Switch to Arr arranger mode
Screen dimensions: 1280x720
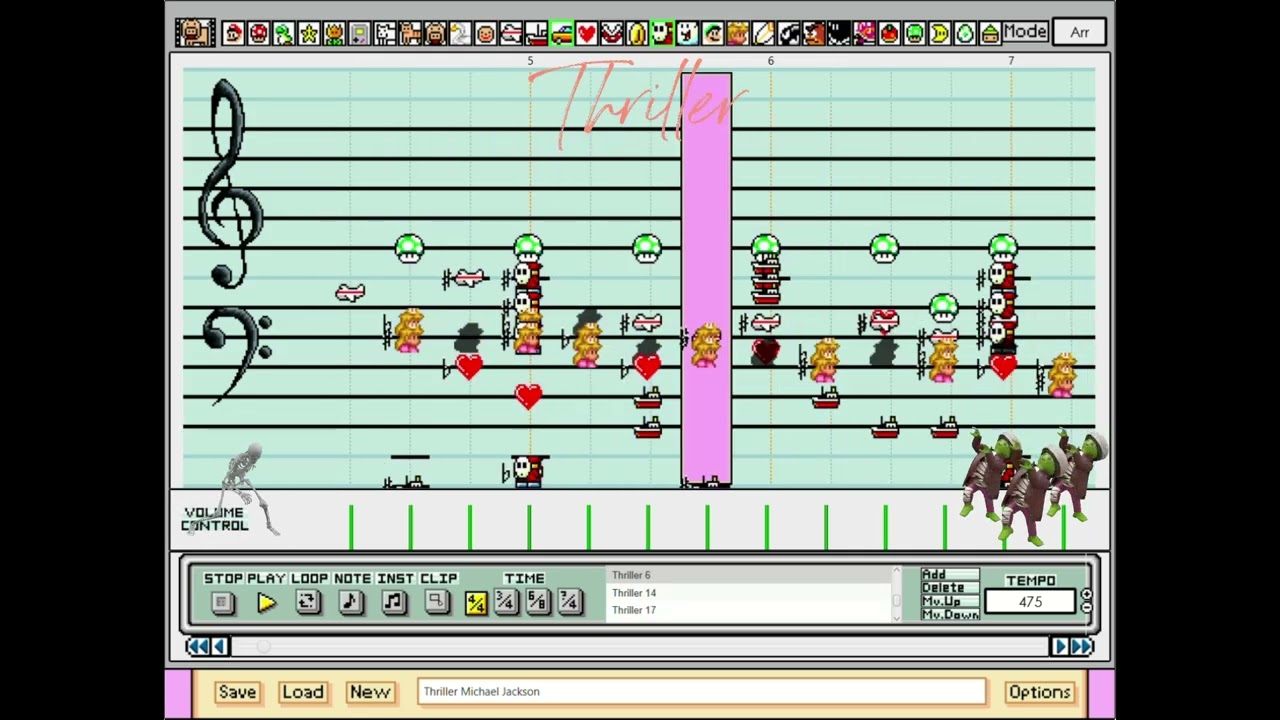[1080, 32]
